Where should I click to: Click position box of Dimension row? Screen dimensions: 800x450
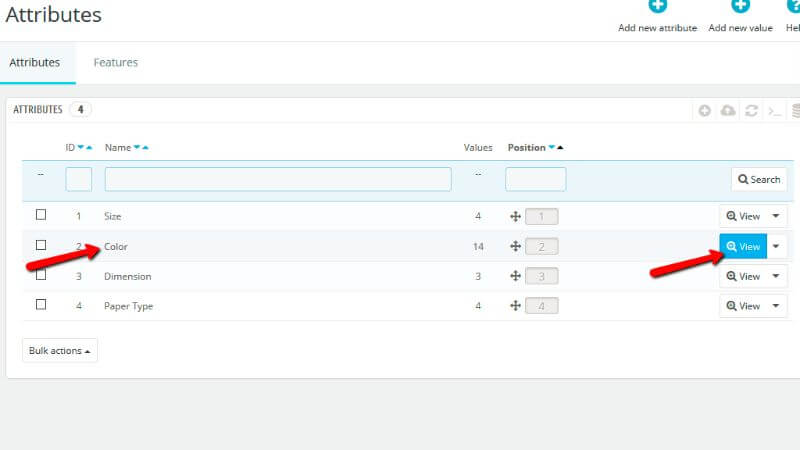(x=541, y=276)
